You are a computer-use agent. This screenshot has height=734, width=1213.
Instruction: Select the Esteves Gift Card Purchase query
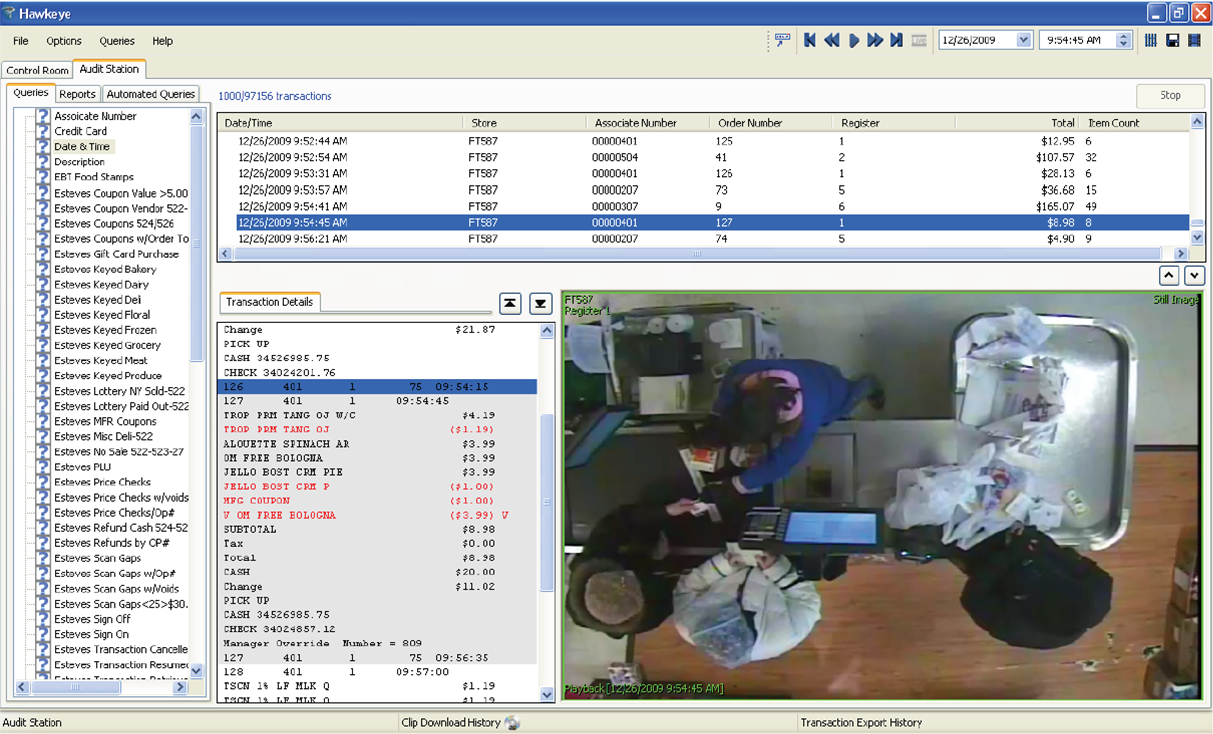pos(116,254)
